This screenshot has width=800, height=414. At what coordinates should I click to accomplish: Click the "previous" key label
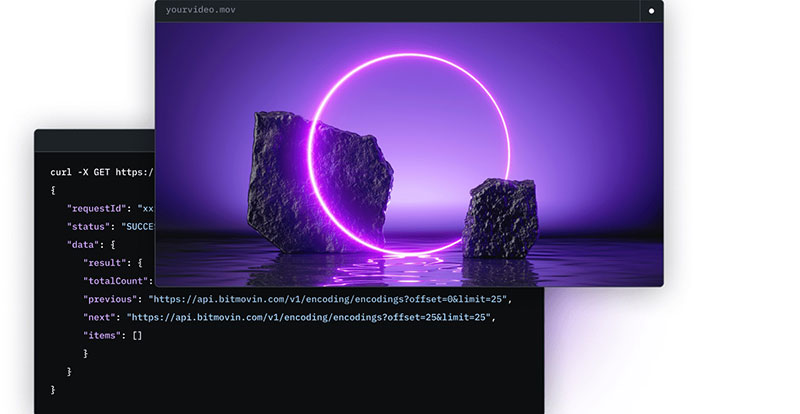click(111, 299)
